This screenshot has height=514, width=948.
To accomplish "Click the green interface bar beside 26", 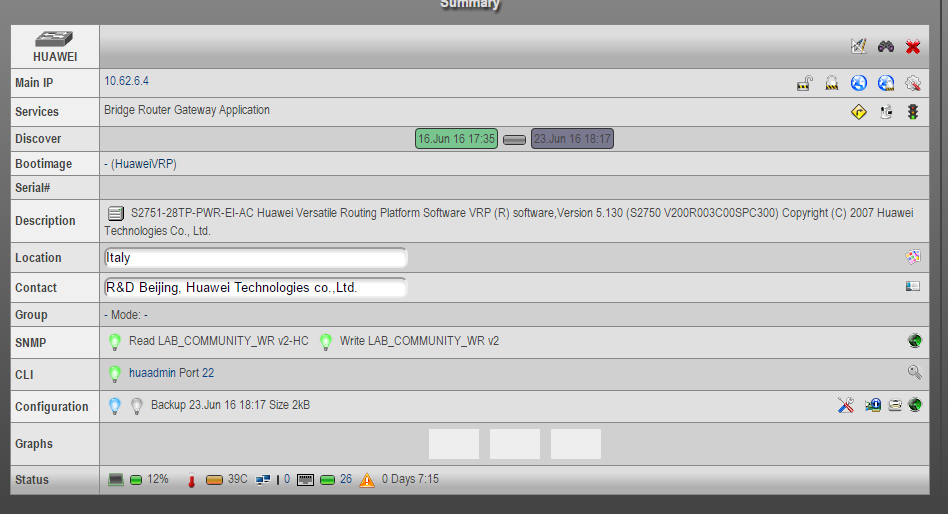I will (x=327, y=480).
